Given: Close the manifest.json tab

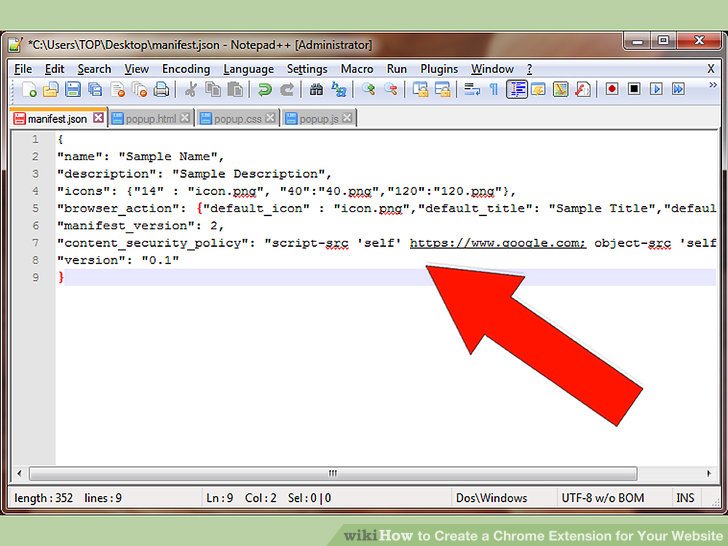Looking at the screenshot, I should [x=98, y=118].
